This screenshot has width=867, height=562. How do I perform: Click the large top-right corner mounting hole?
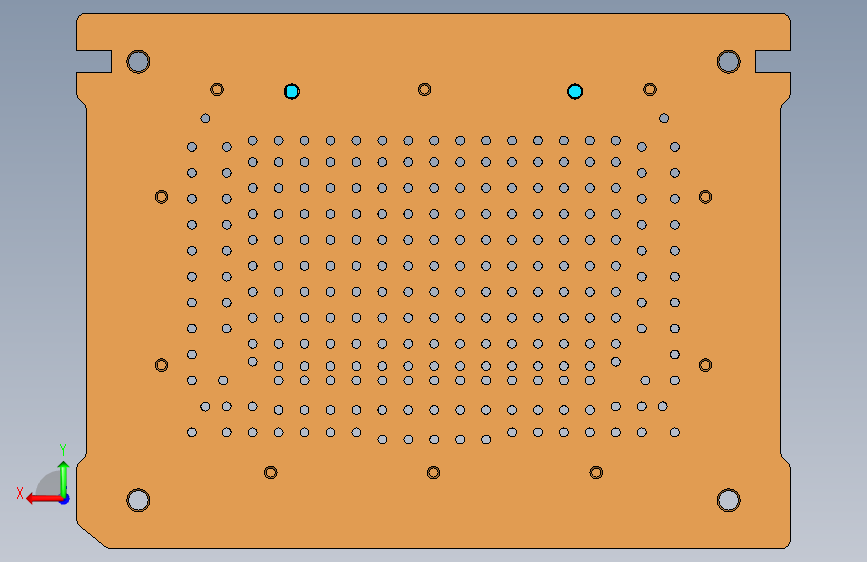click(729, 61)
